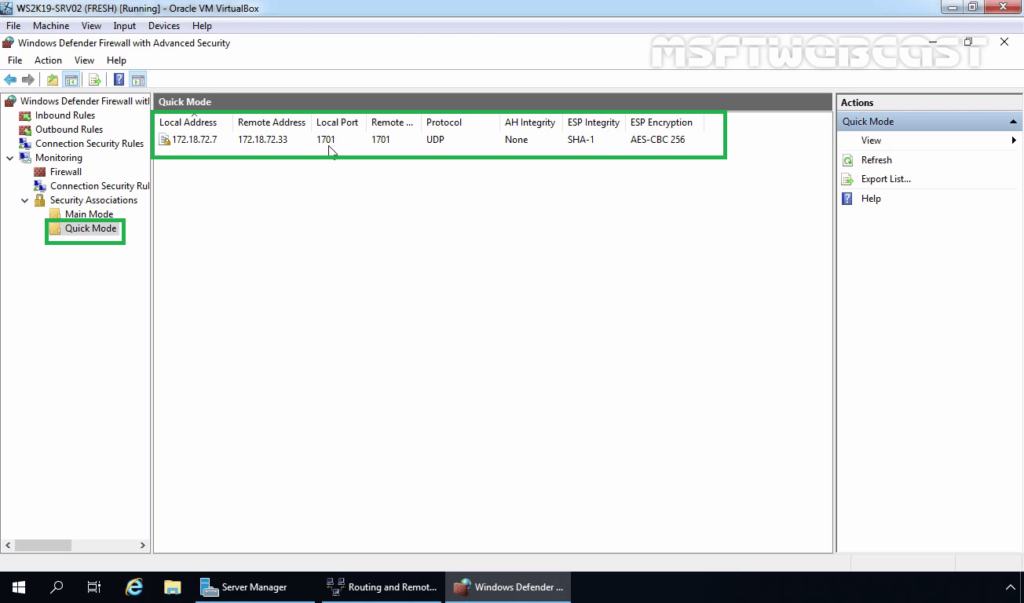This screenshot has width=1024, height=603.
Task: Select the root Windows Defender Firewall node
Action: pos(85,101)
